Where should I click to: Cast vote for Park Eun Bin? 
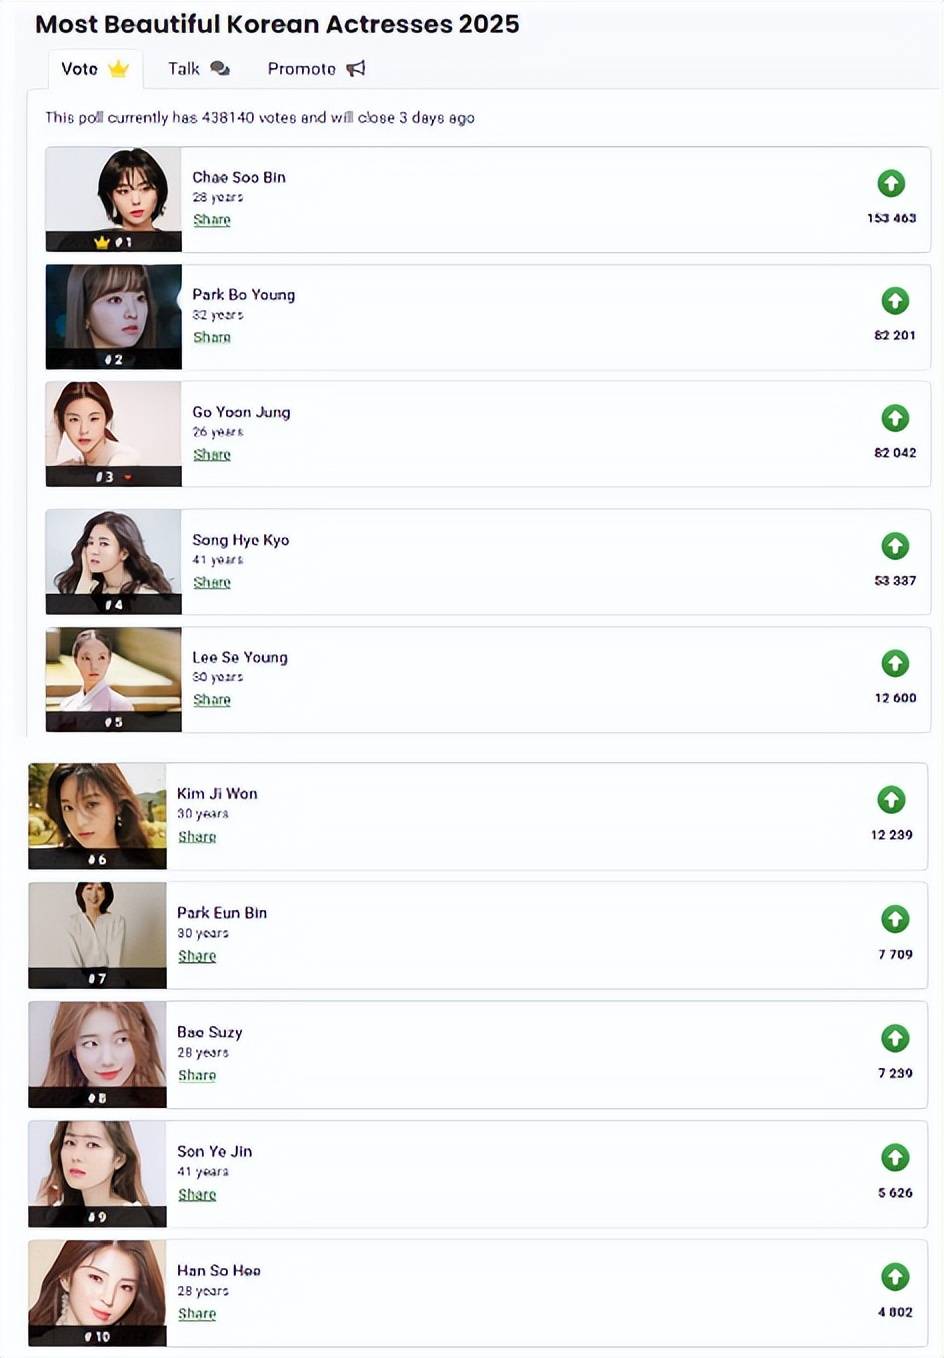point(895,919)
